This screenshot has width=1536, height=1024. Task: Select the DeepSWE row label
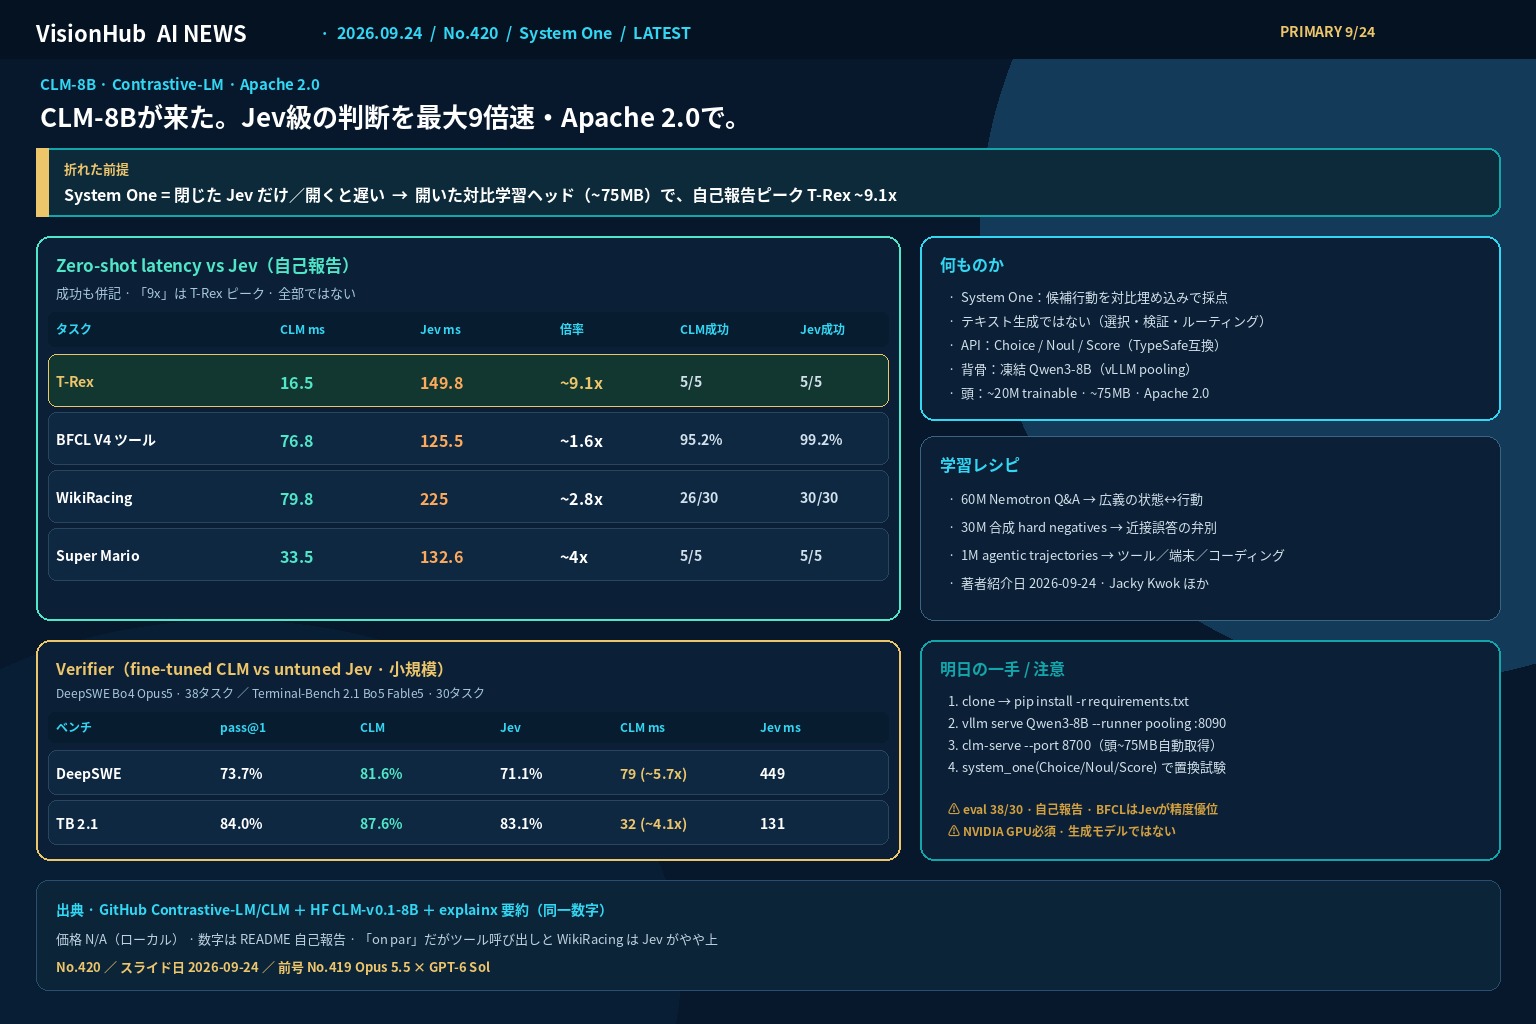click(x=89, y=774)
